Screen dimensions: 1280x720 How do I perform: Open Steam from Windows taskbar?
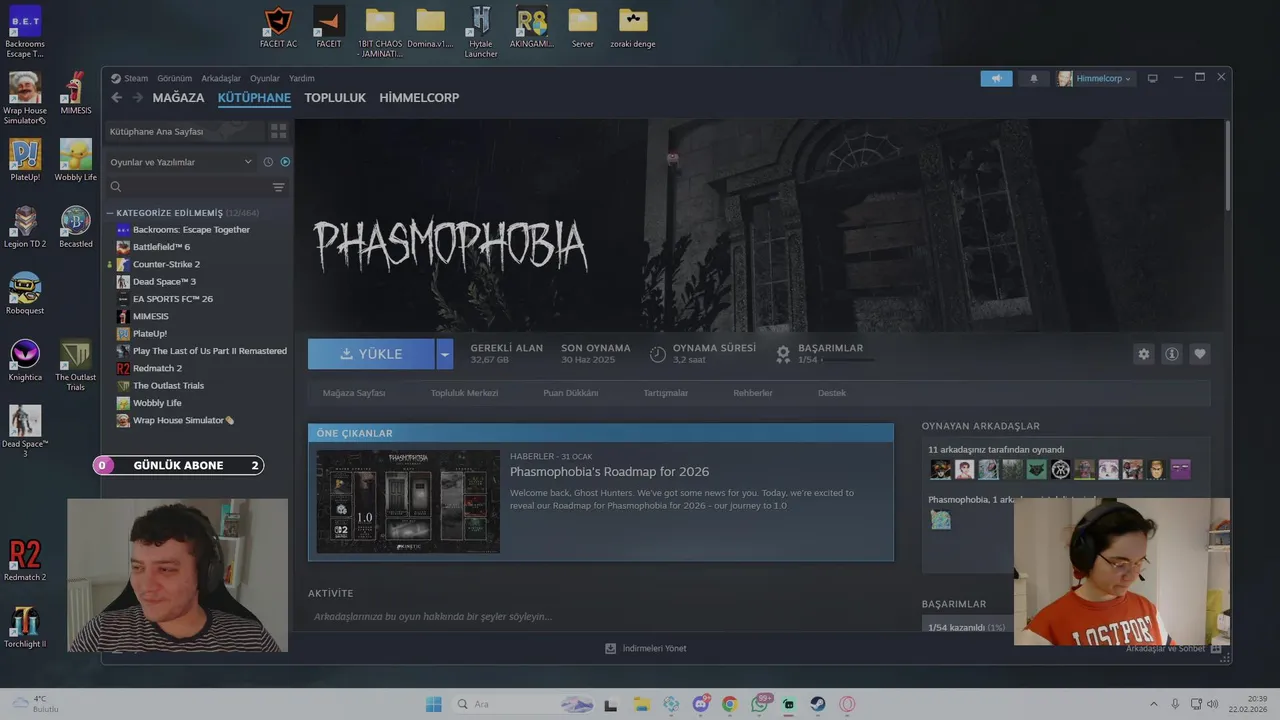coord(818,704)
